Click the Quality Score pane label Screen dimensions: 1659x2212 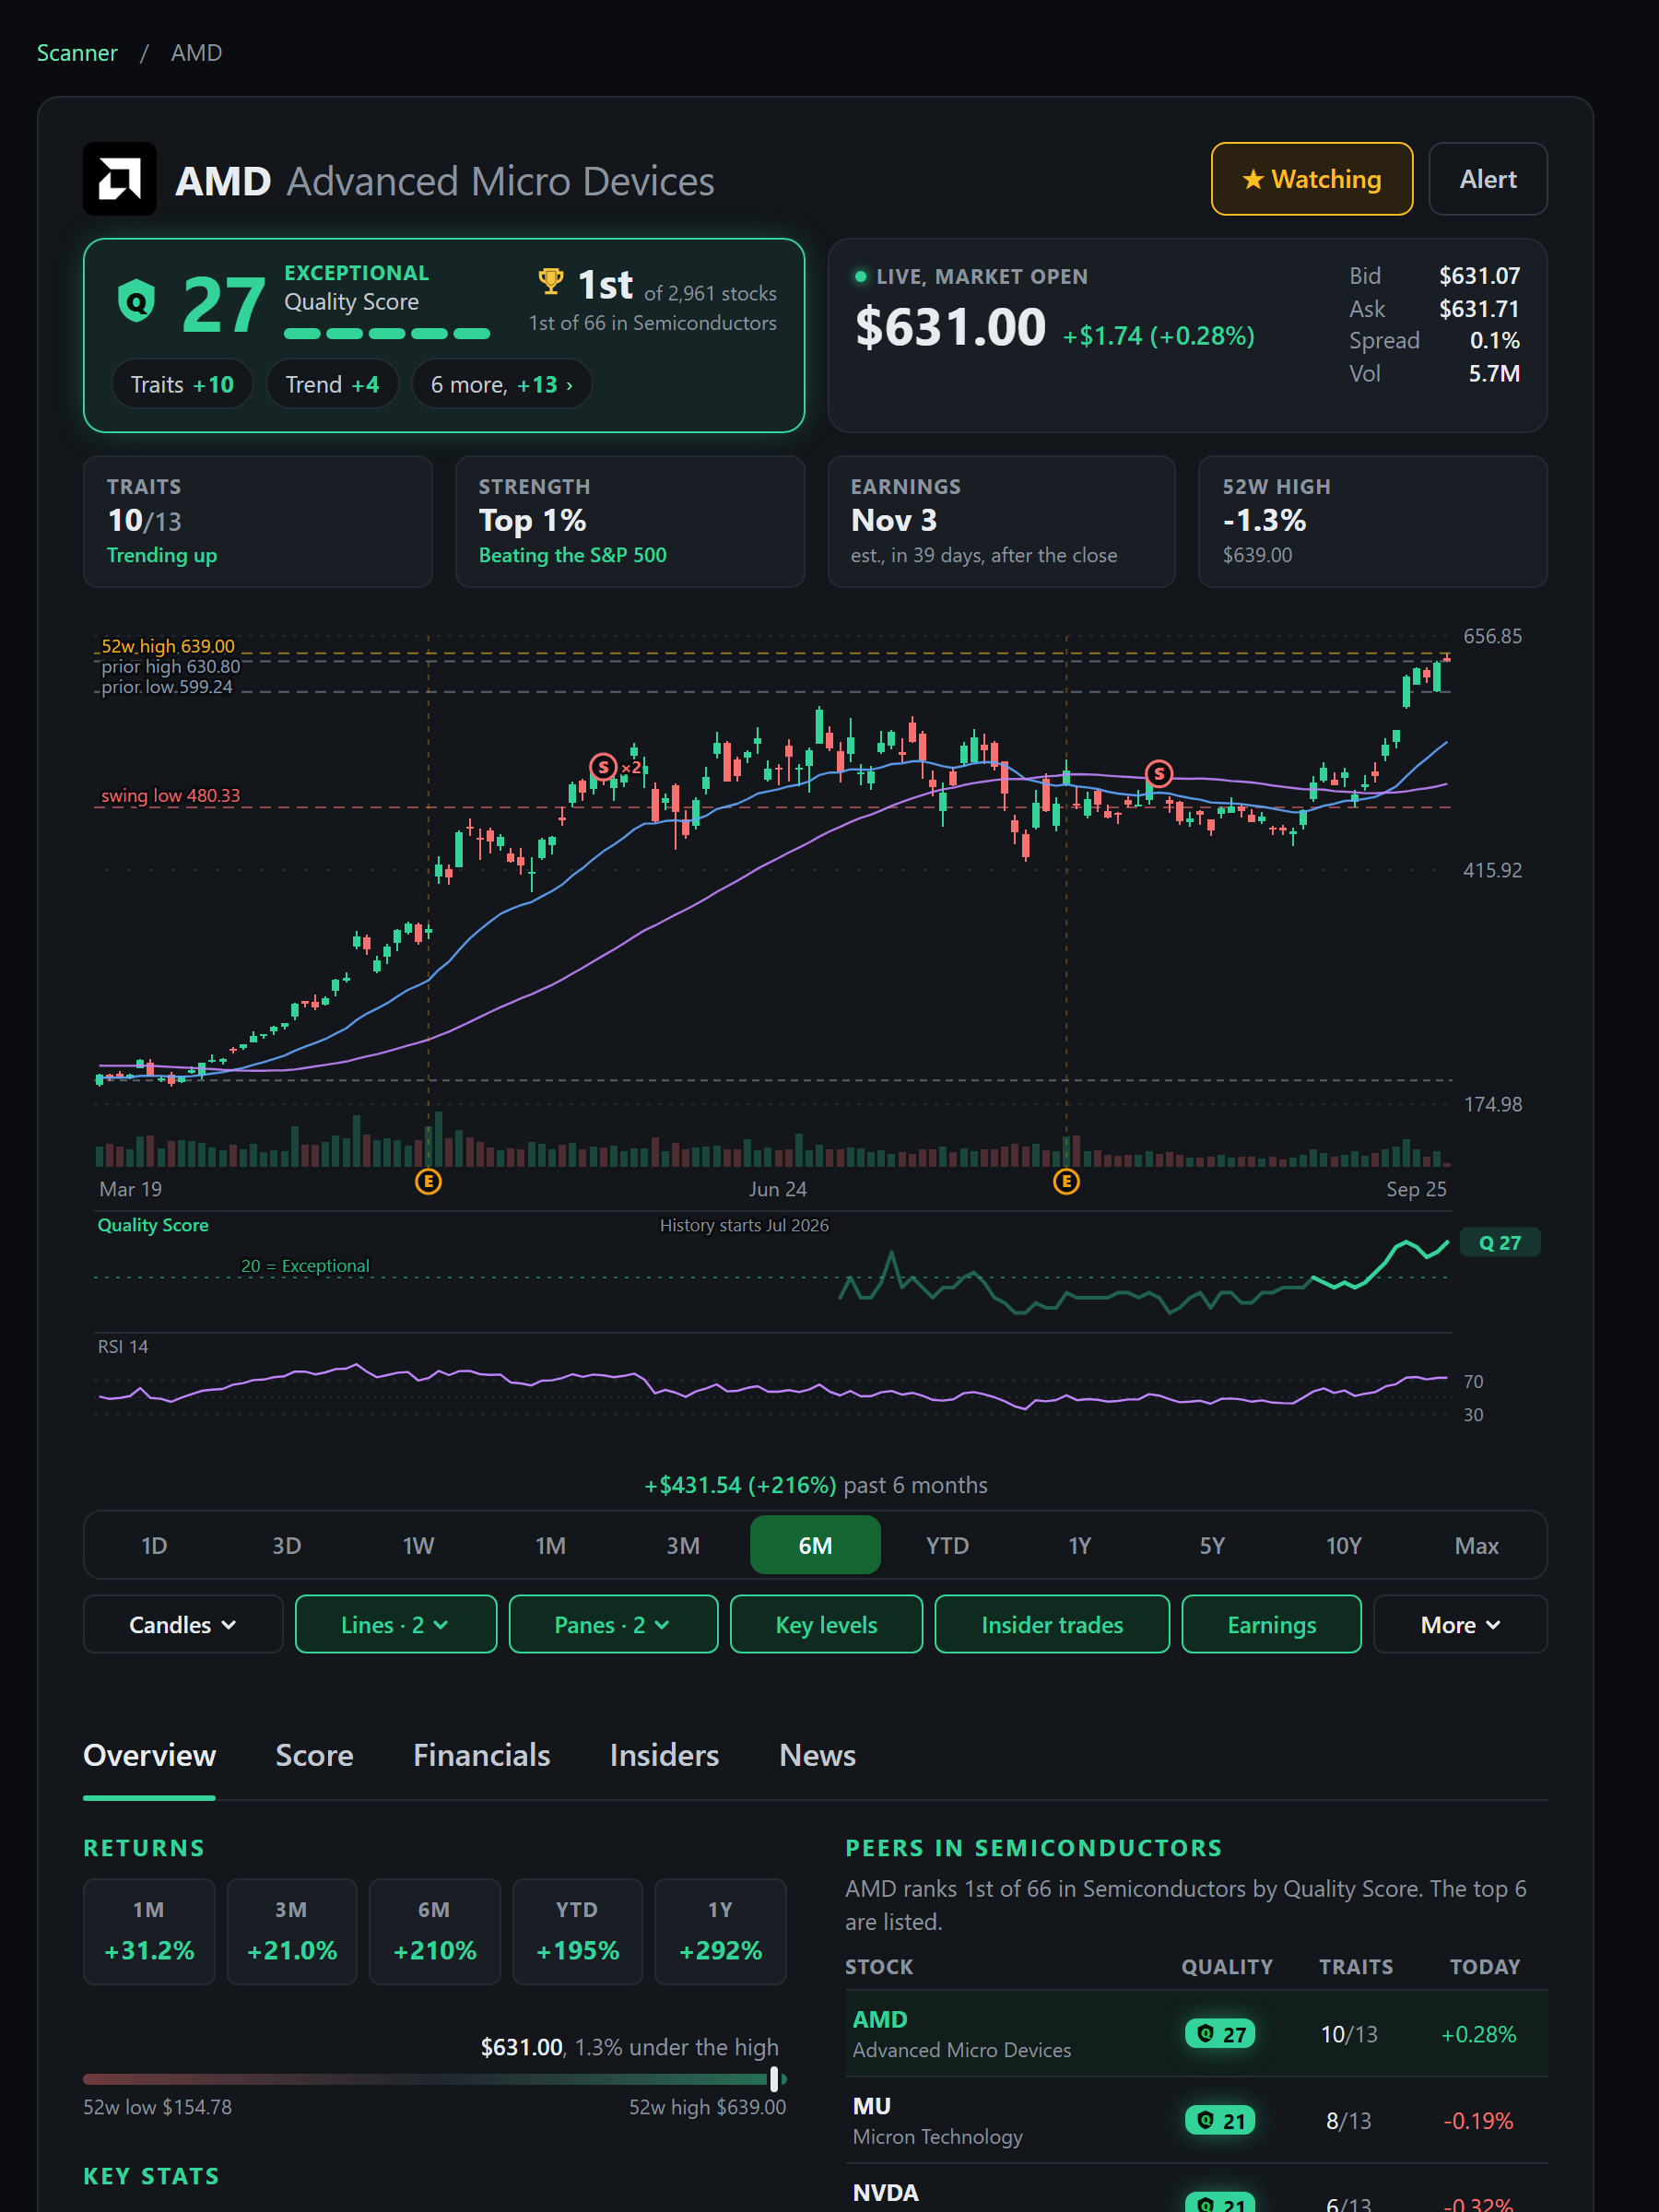click(153, 1224)
